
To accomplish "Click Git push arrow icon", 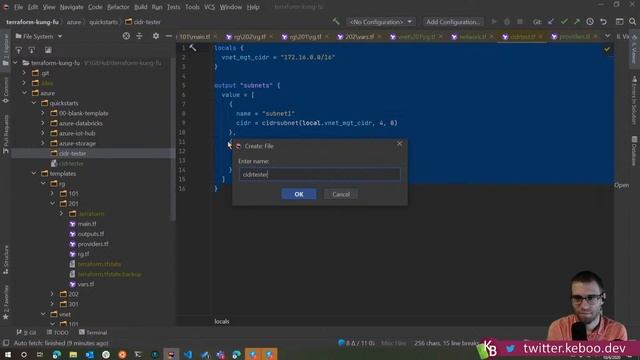I will click(x=577, y=22).
